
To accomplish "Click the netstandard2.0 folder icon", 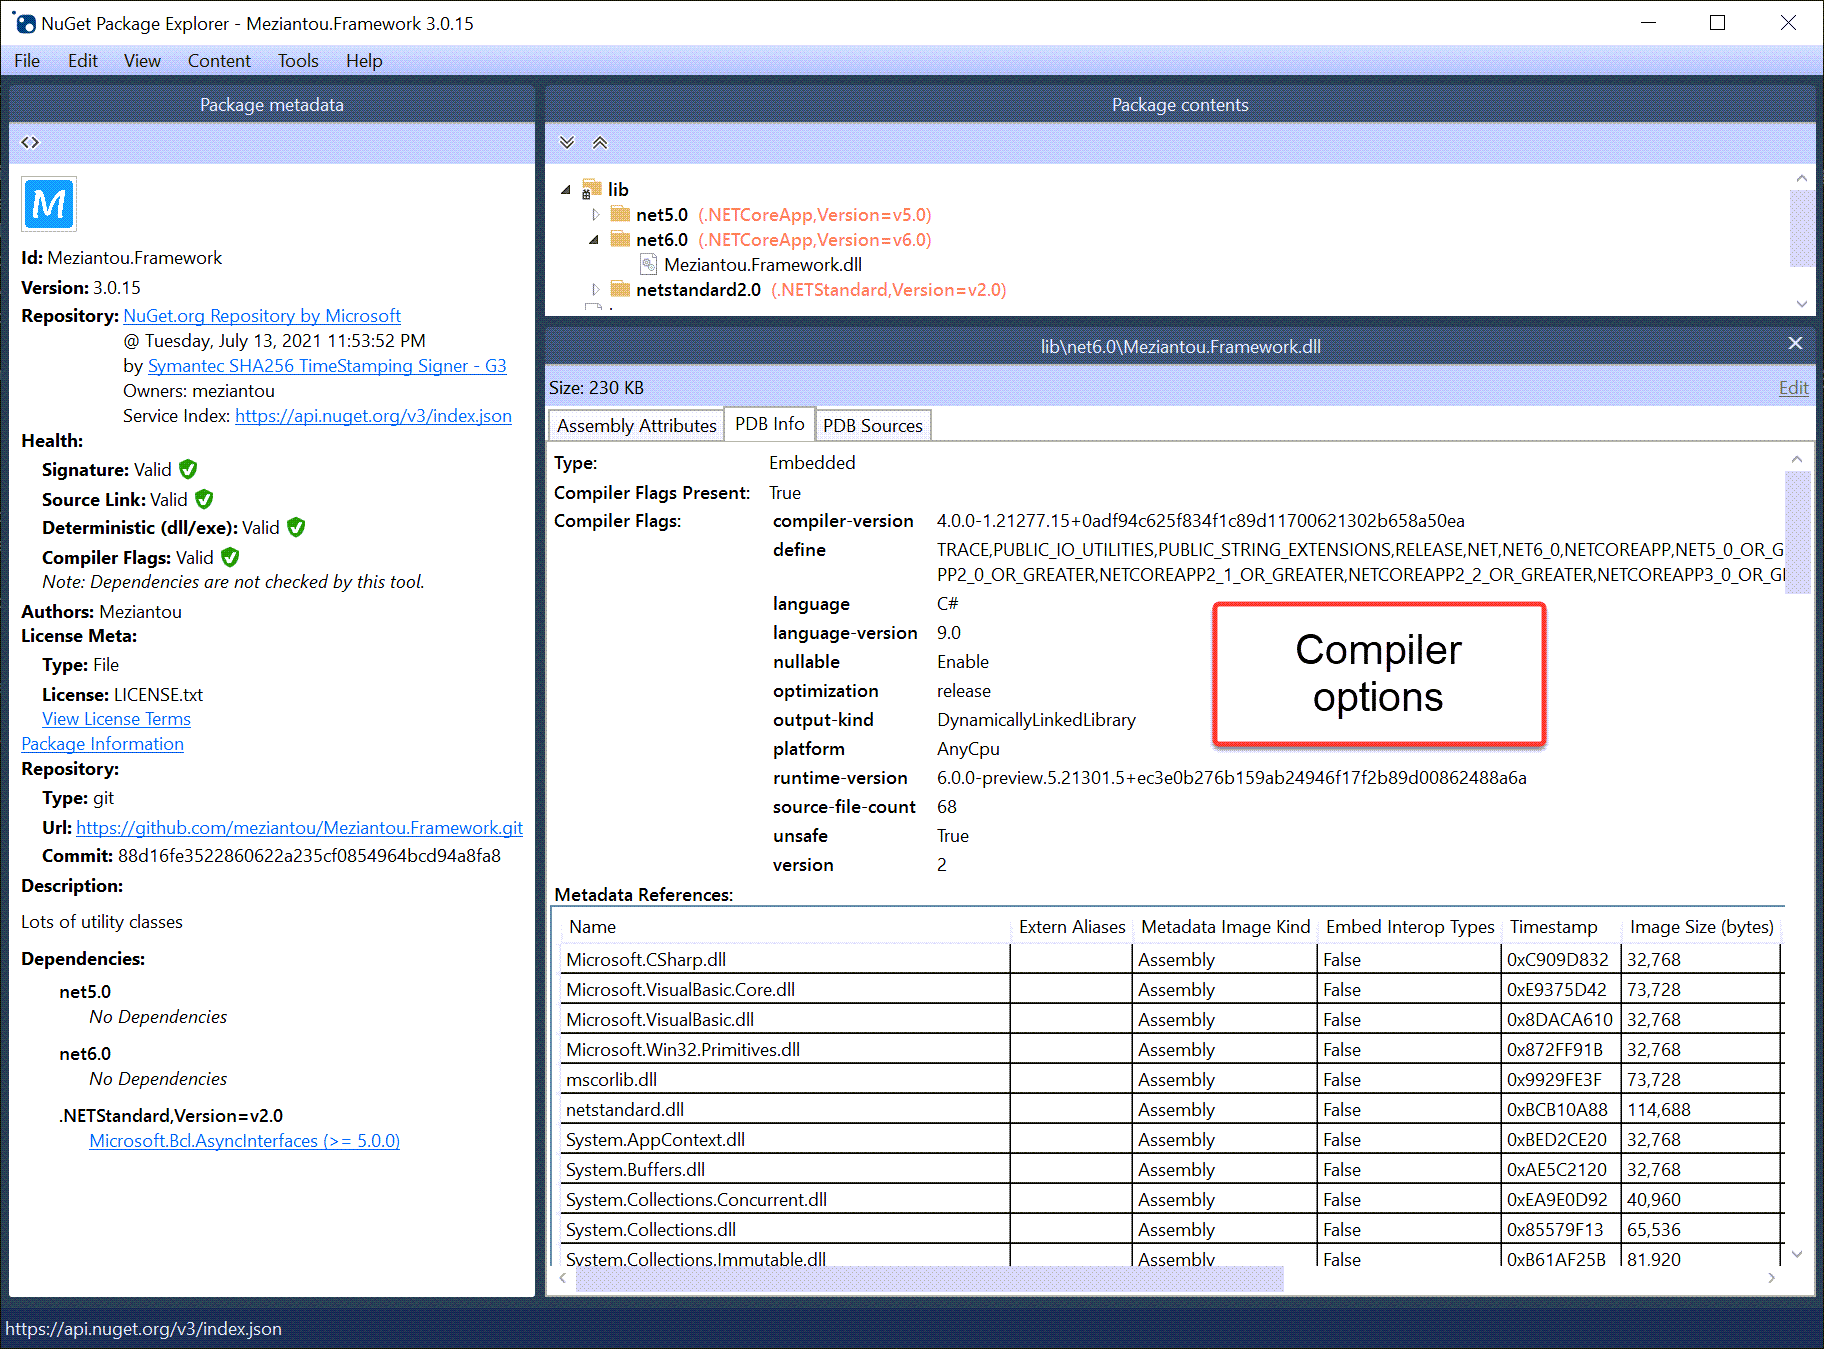I will tap(619, 289).
